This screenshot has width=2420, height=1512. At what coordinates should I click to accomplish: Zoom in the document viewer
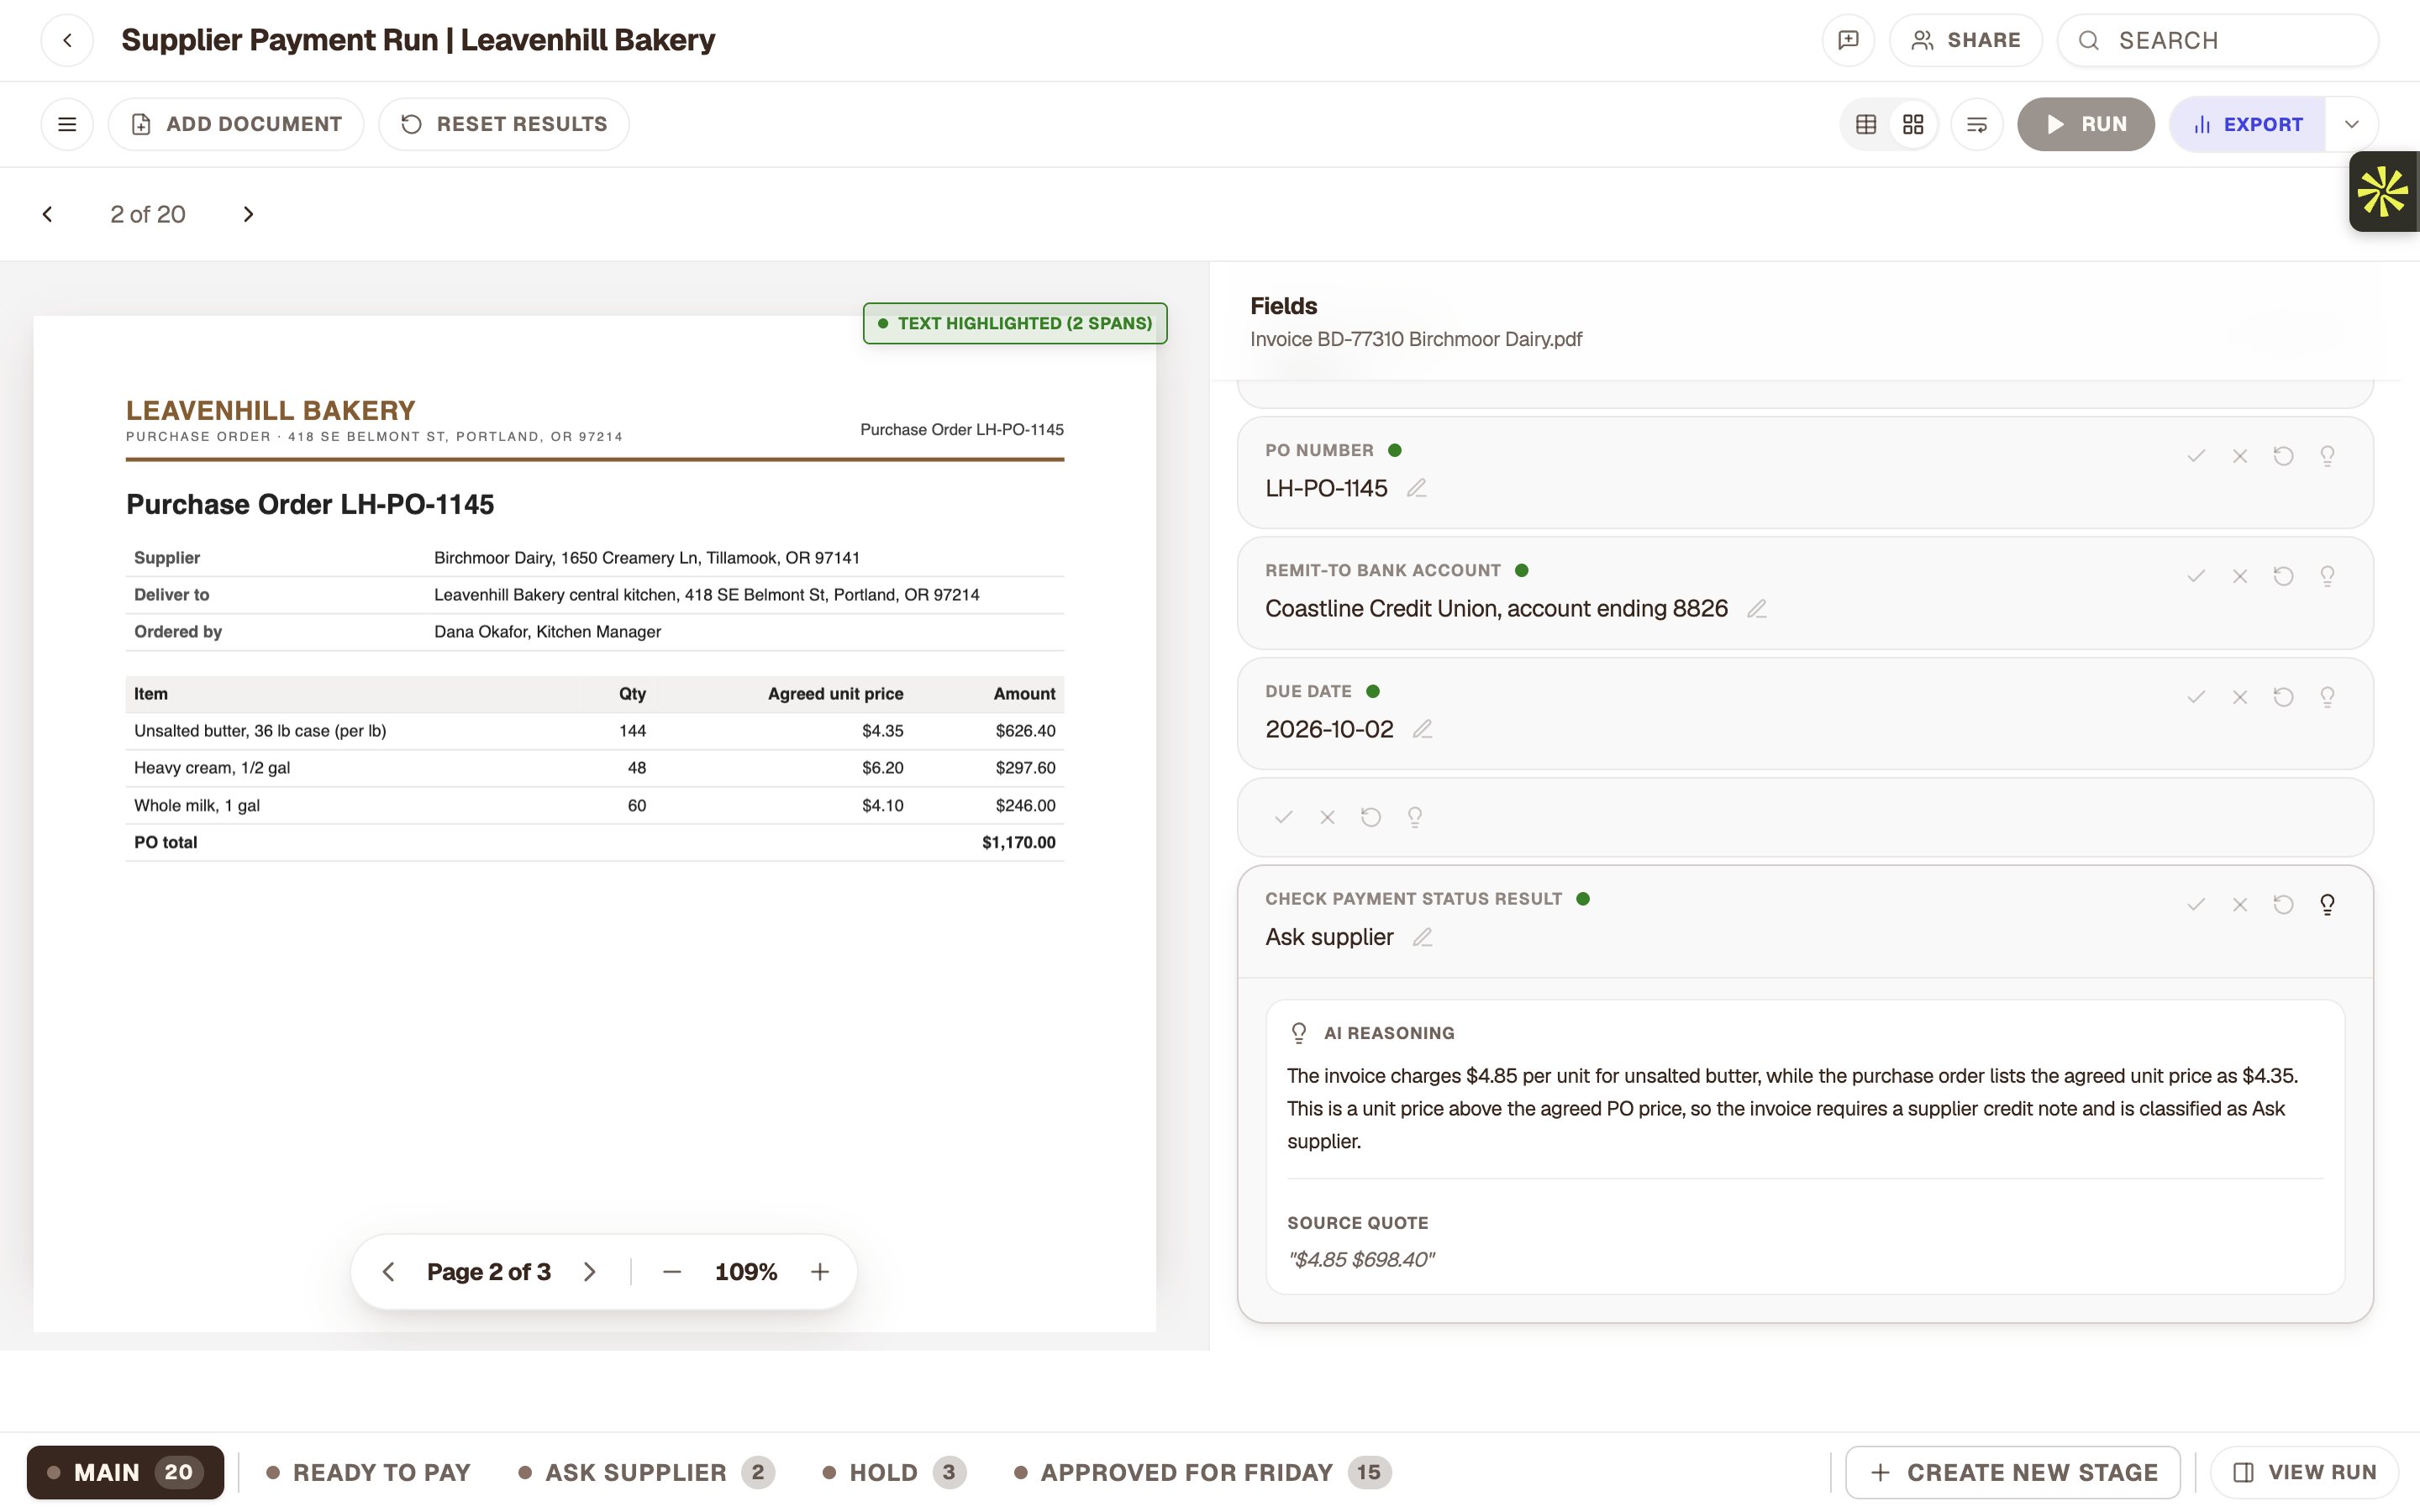(x=820, y=1271)
